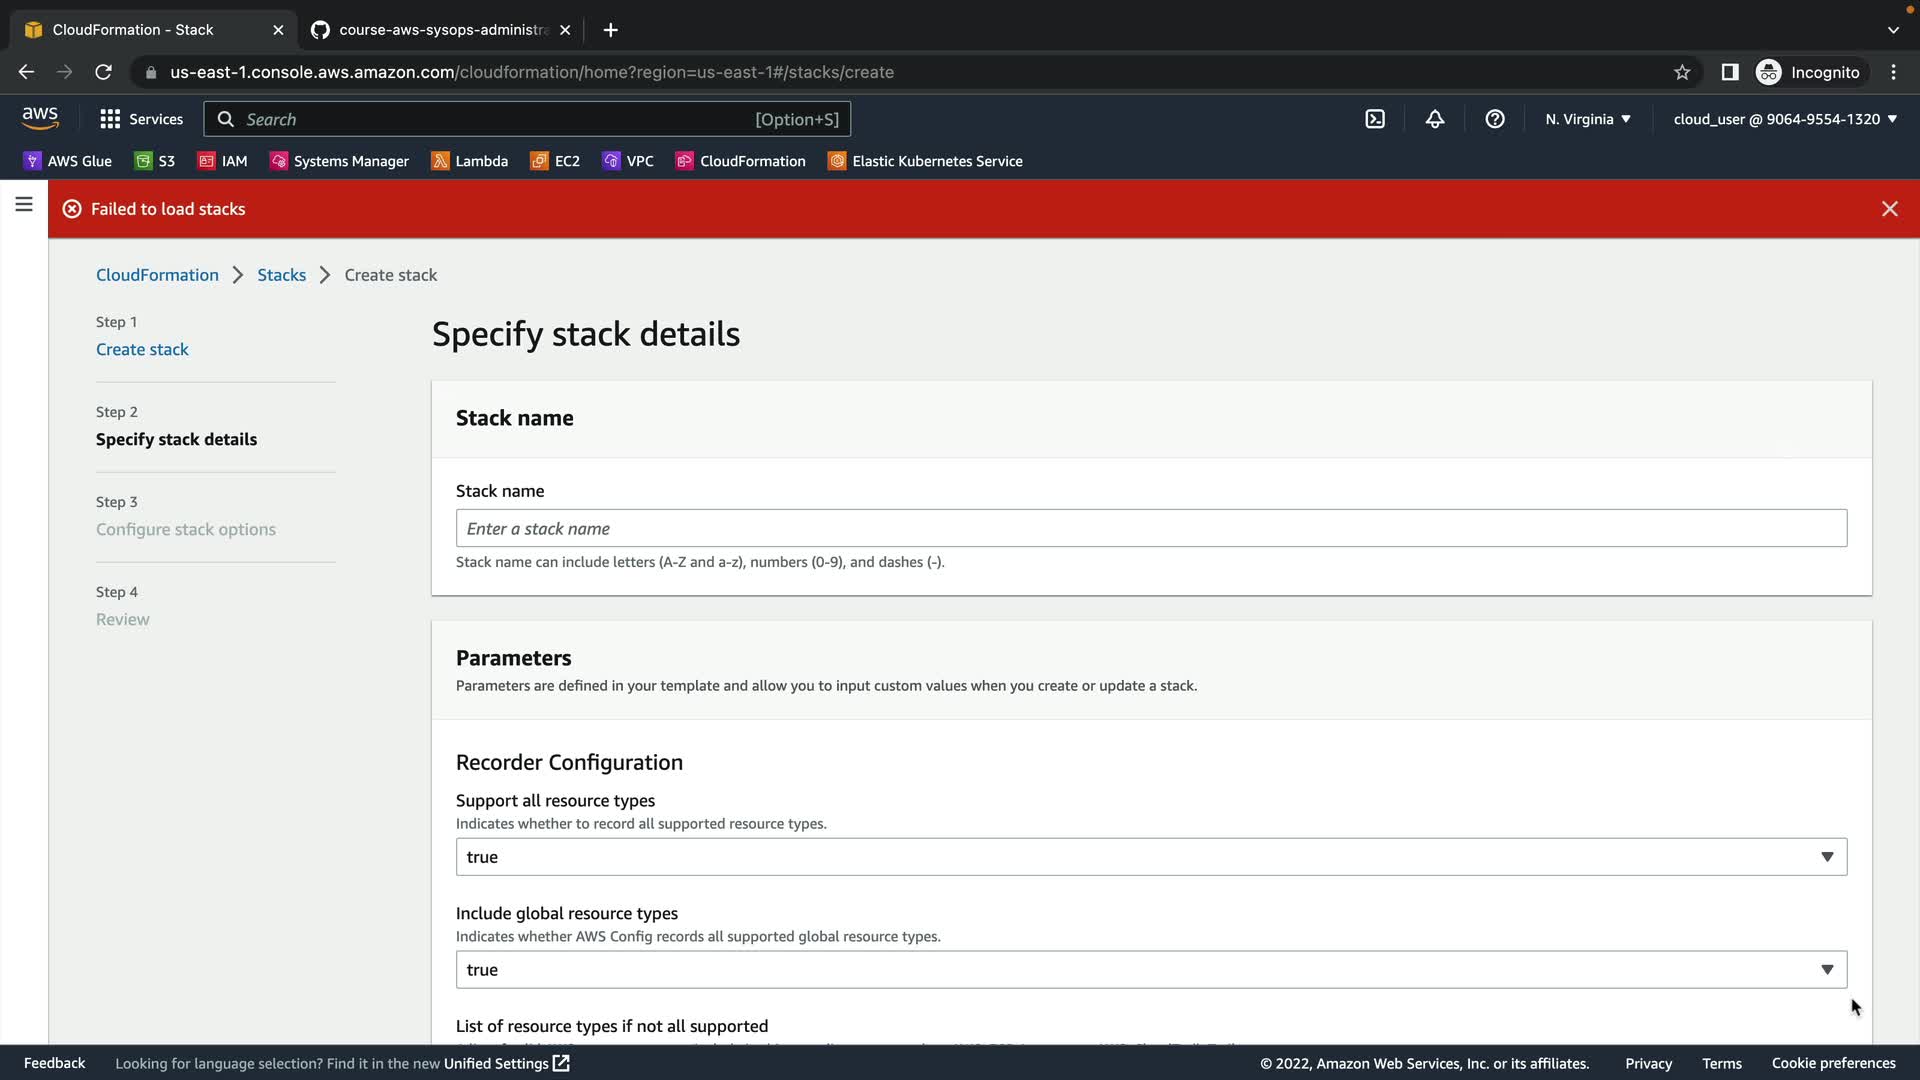Open the notifications bell
Image resolution: width=1920 pixels, height=1080 pixels.
tap(1435, 119)
